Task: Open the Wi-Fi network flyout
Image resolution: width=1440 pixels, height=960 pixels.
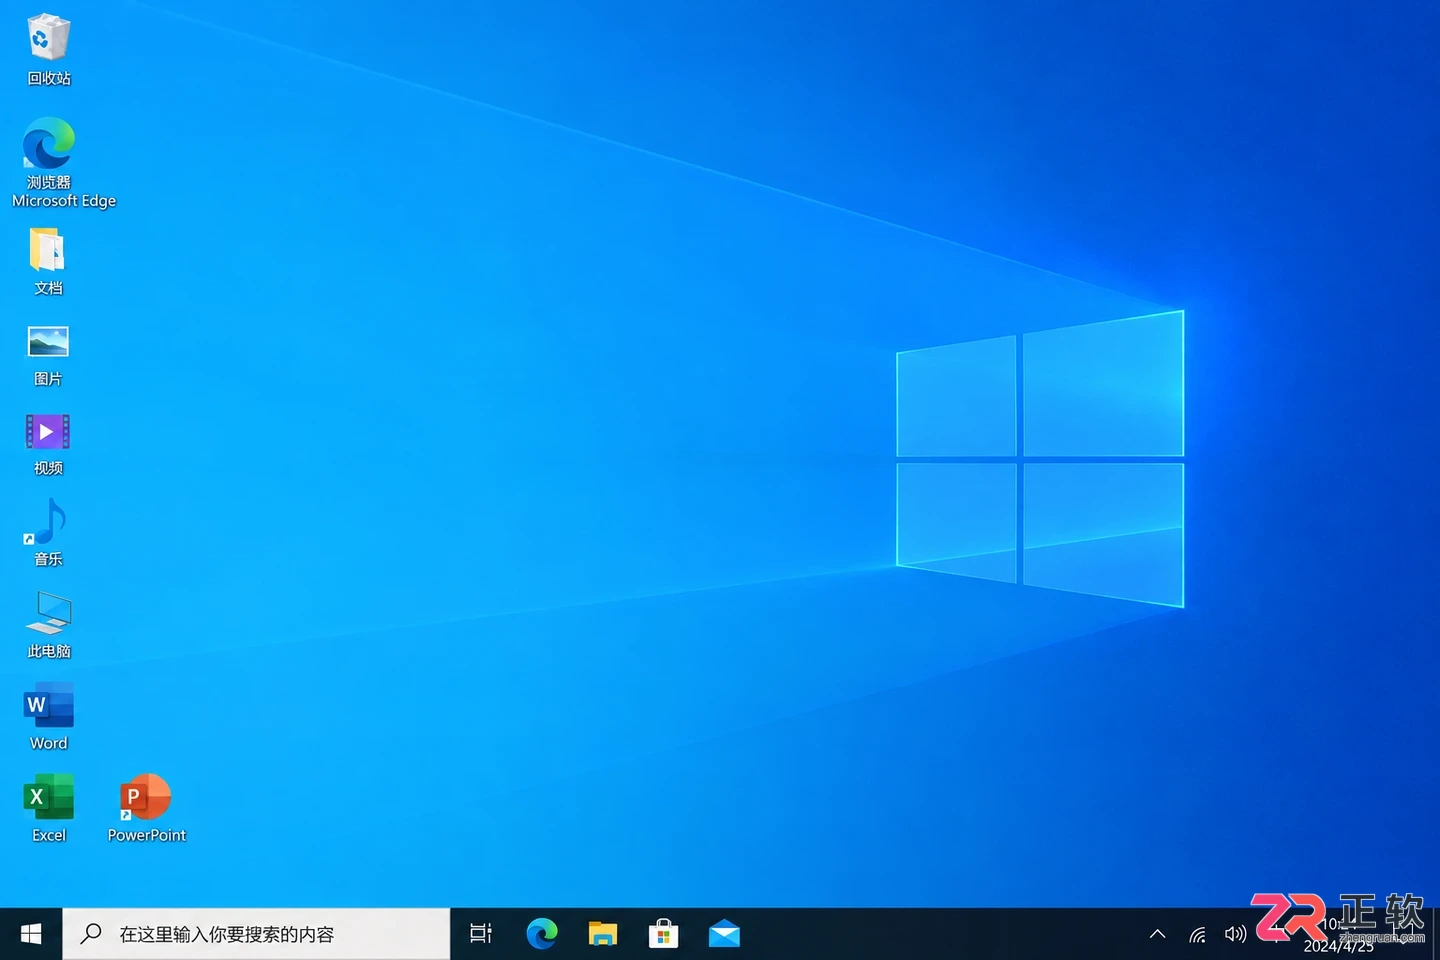Action: [x=1197, y=935]
